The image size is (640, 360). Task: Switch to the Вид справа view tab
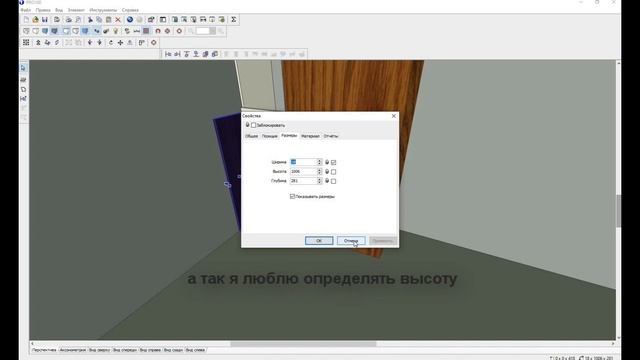[150, 350]
